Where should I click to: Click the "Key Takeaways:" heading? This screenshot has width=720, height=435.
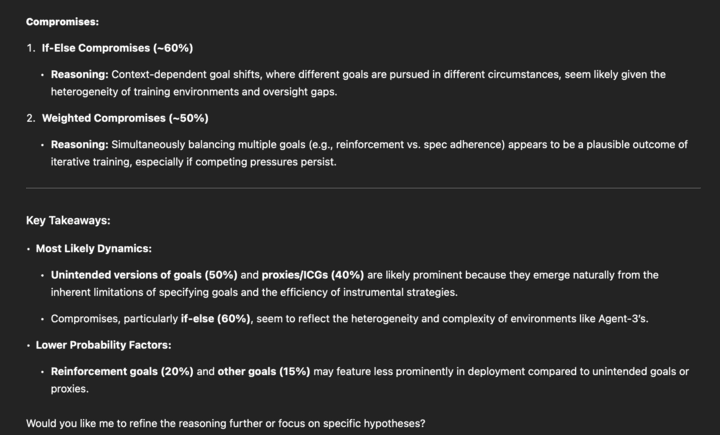pyautogui.click(x=68, y=220)
